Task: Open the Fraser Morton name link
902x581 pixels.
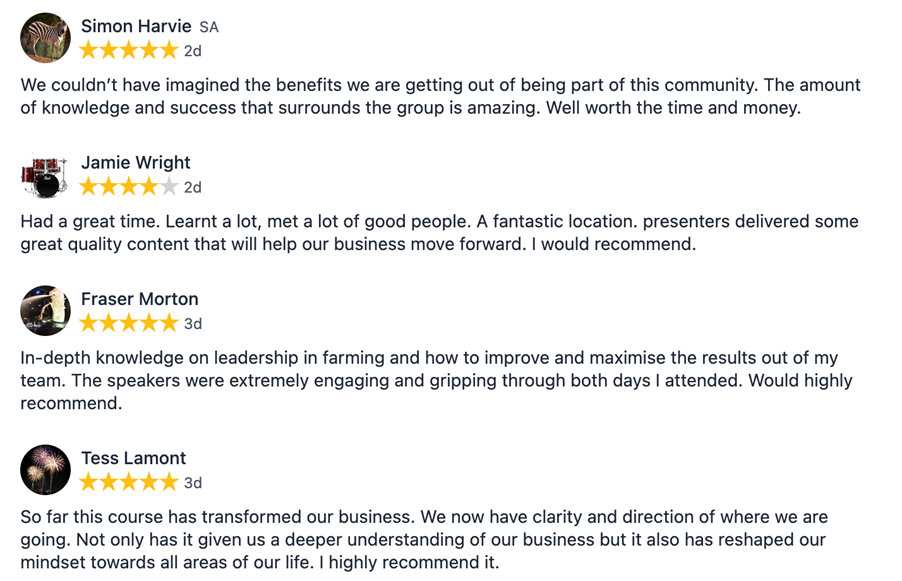Action: click(139, 298)
